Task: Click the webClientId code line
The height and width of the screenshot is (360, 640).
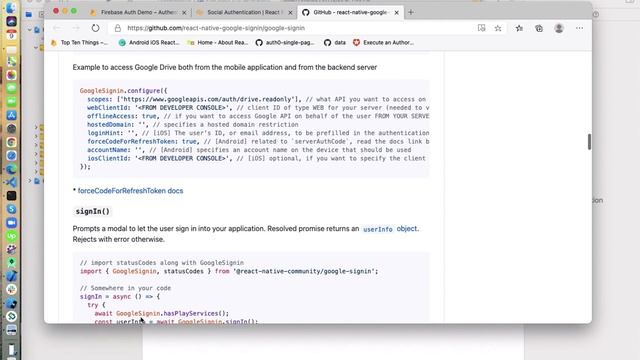Action: [258, 108]
